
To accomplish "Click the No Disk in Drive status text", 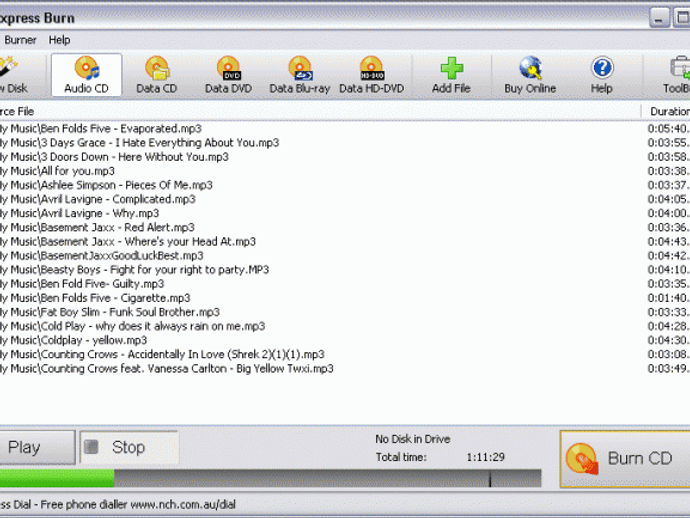I will point(413,439).
